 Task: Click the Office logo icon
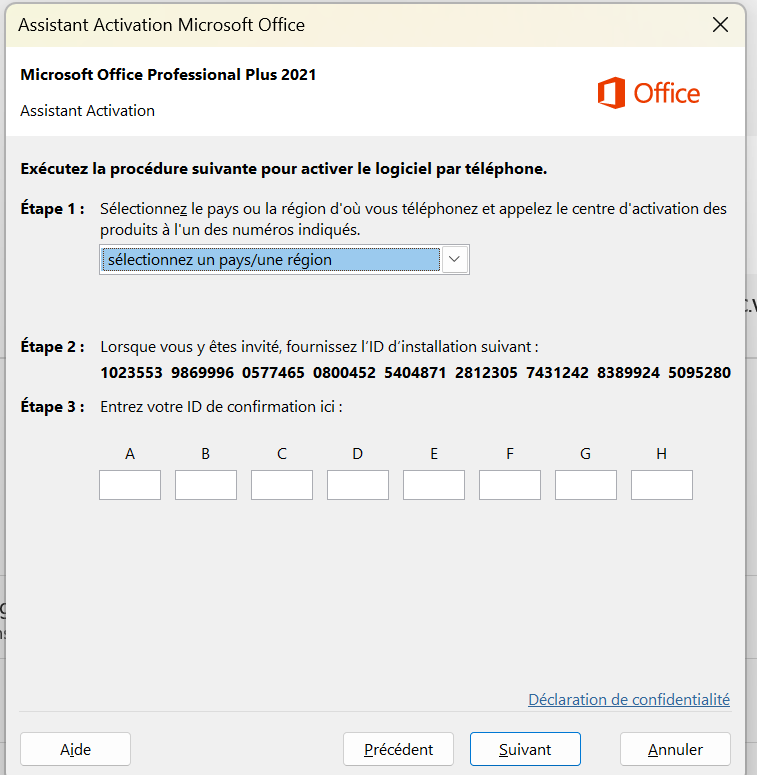pyautogui.click(x=611, y=93)
